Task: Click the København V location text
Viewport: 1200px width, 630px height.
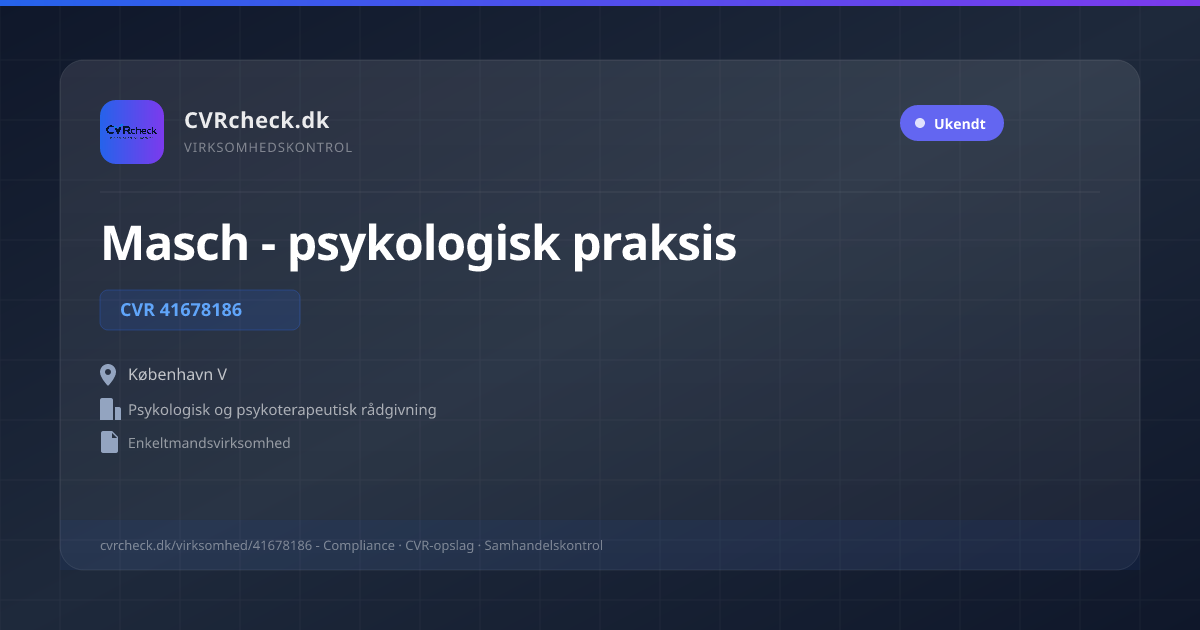Action: 177,375
